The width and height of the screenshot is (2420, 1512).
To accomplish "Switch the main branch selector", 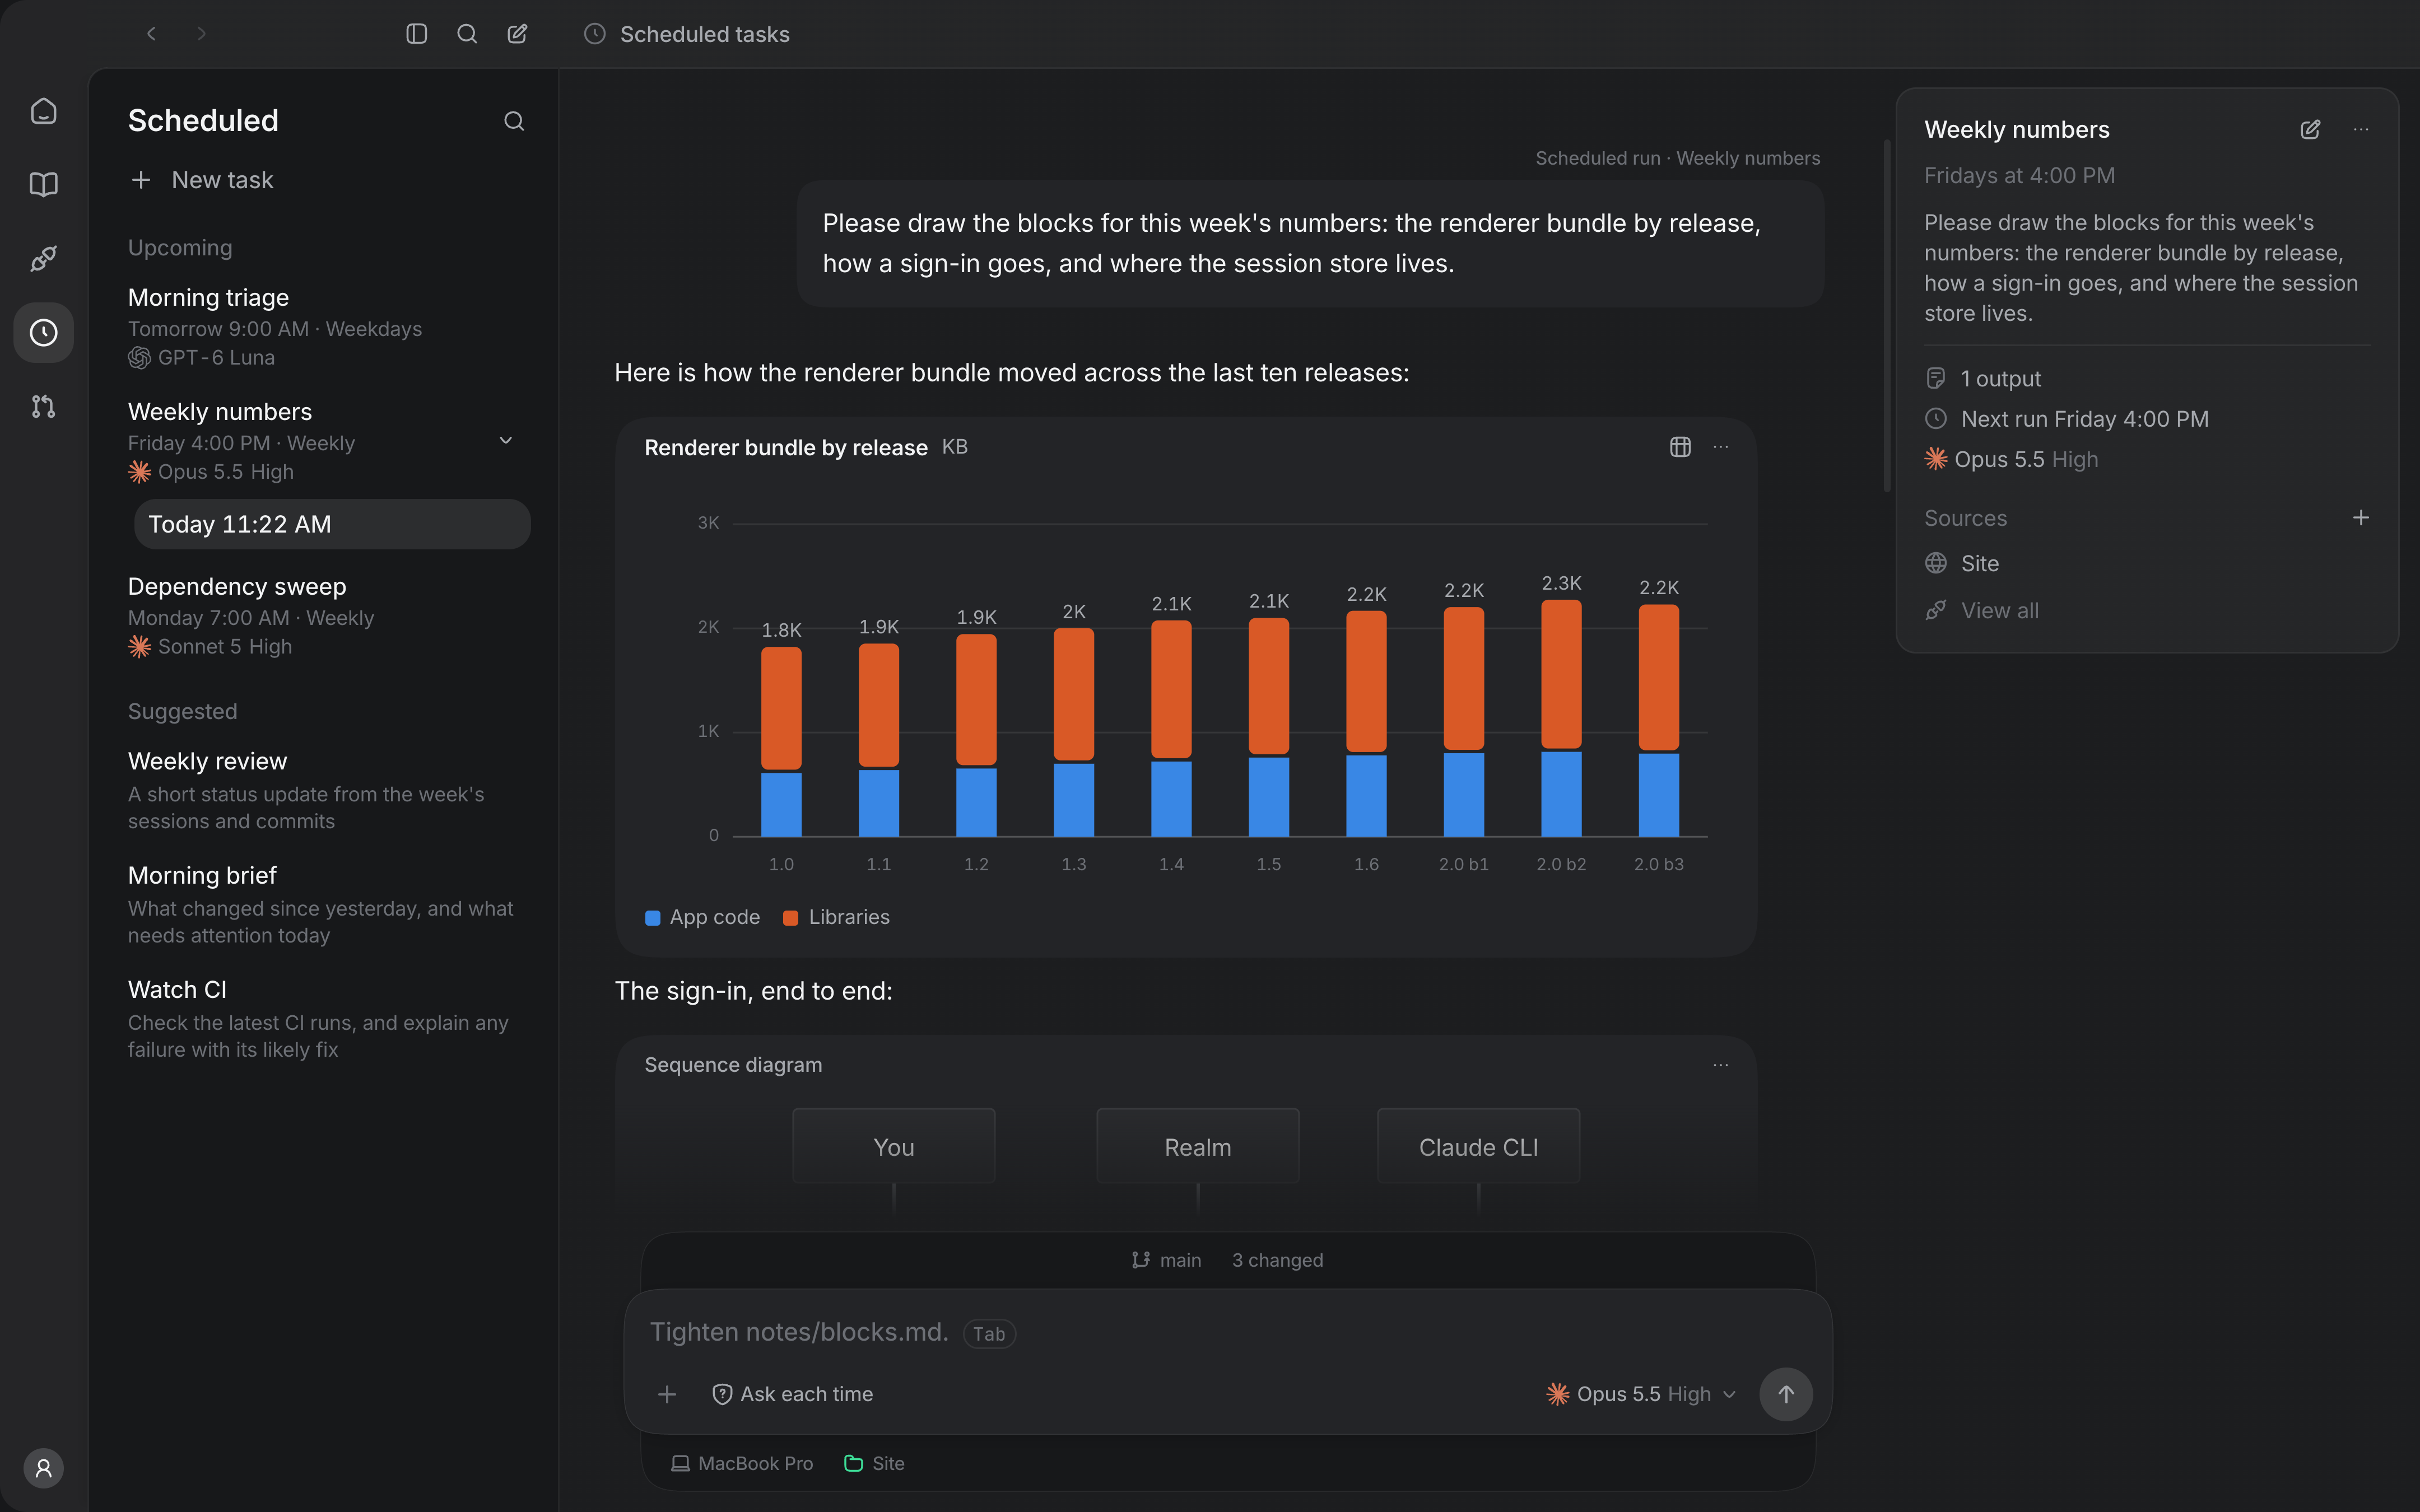I will click(x=1166, y=1260).
